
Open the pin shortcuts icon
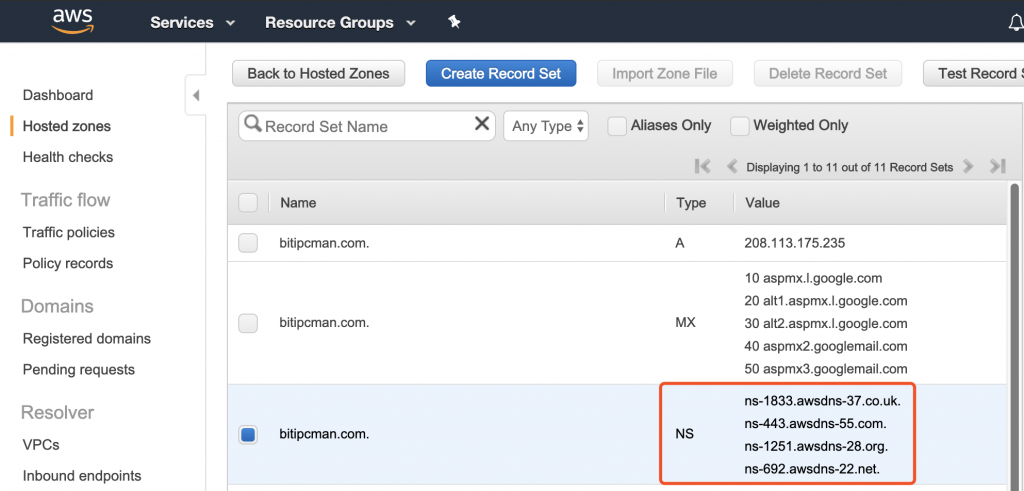[455, 22]
